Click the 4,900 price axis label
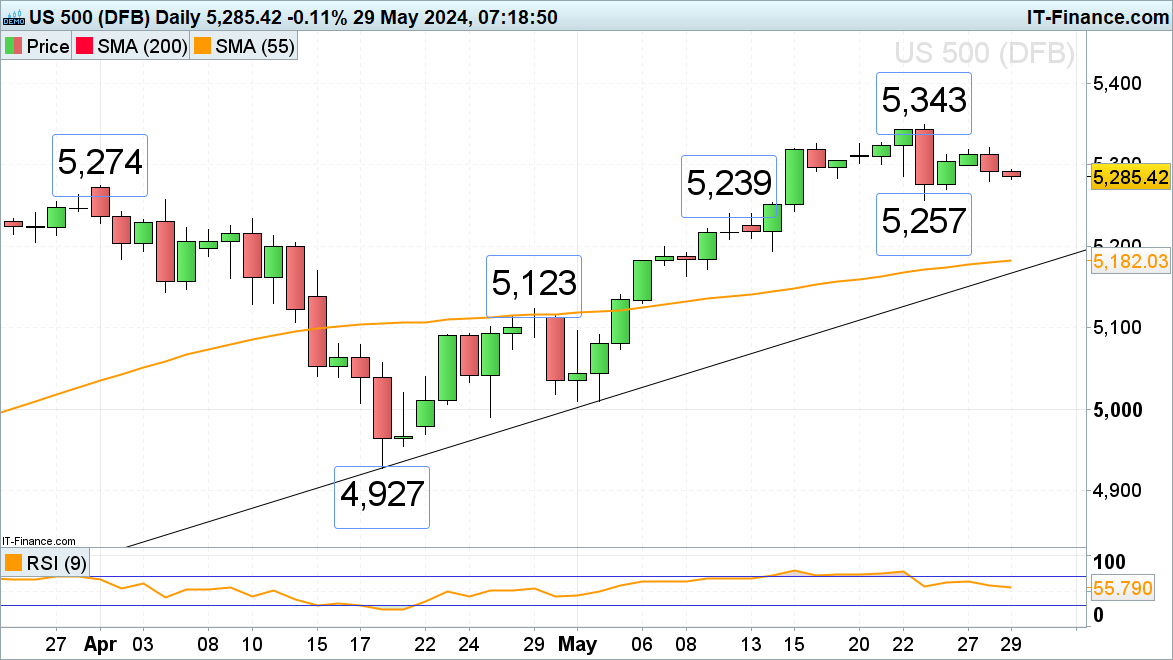The width and height of the screenshot is (1173, 660). (1117, 490)
